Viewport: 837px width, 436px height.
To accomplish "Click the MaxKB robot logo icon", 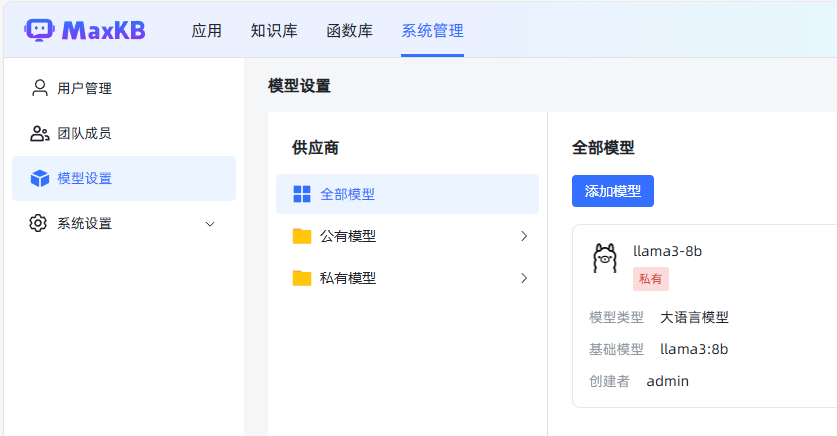I will point(39,30).
